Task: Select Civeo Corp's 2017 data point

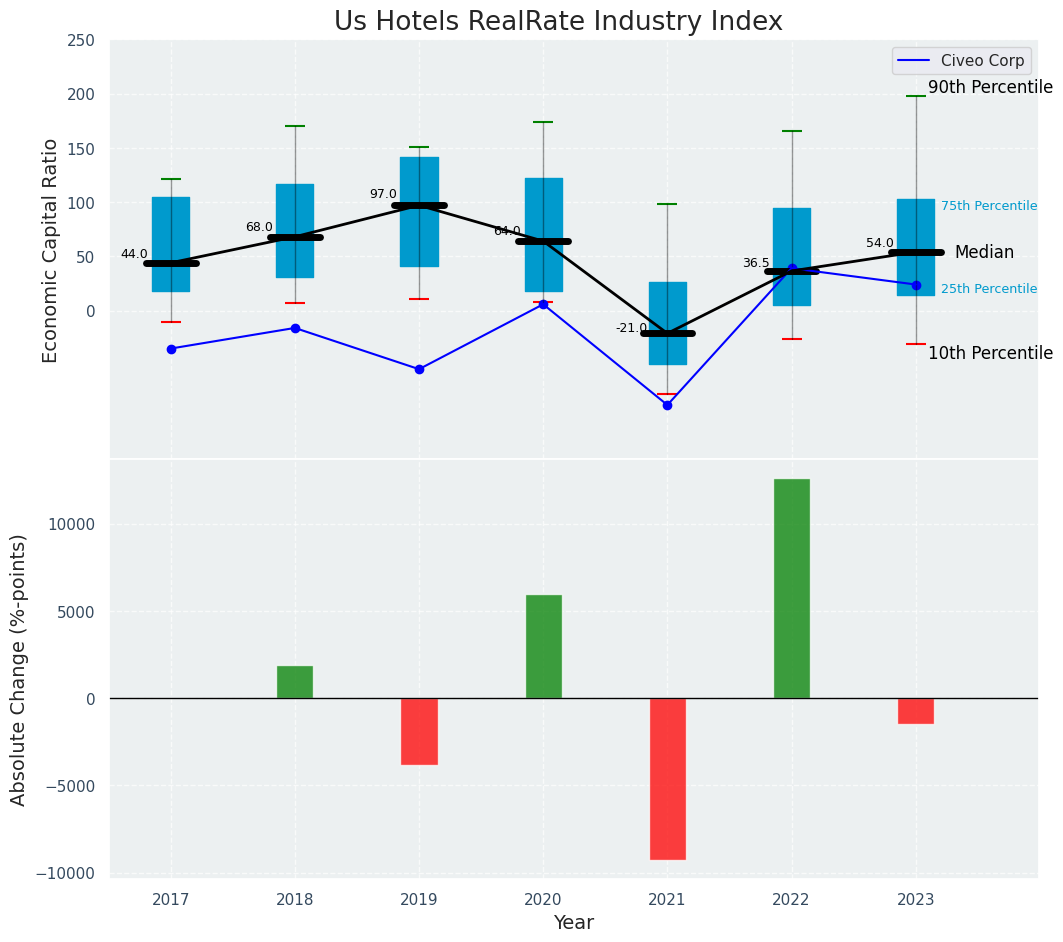Action: pyautogui.click(x=171, y=349)
